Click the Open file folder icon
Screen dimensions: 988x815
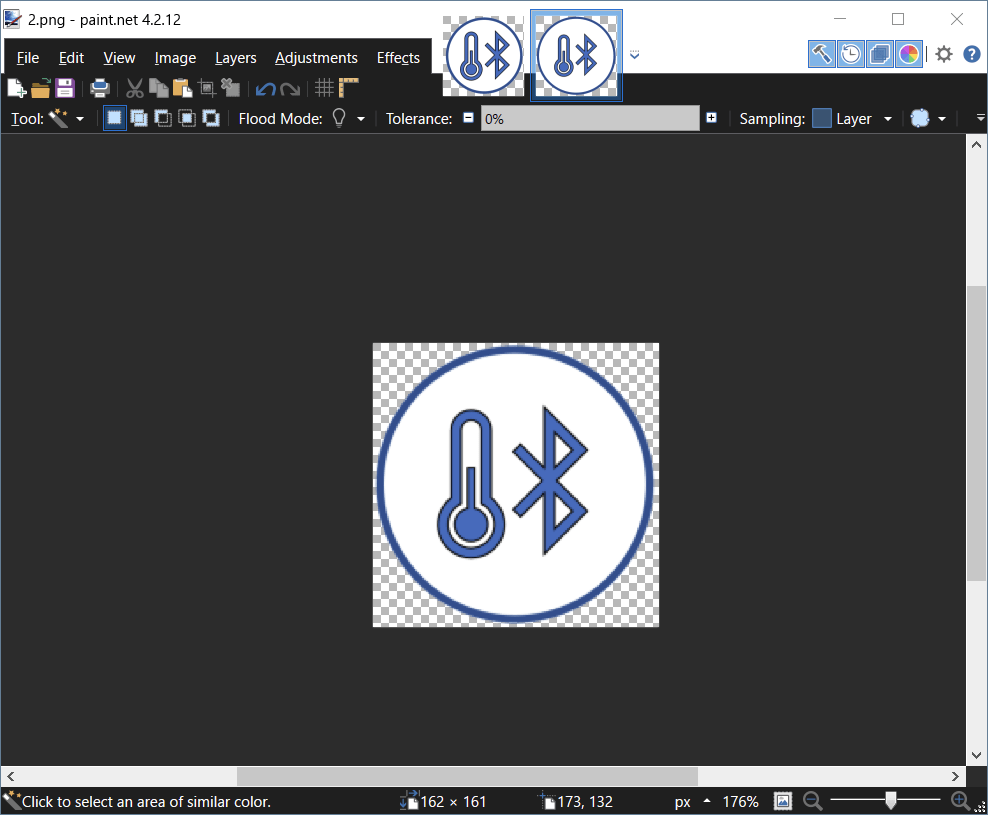point(41,88)
